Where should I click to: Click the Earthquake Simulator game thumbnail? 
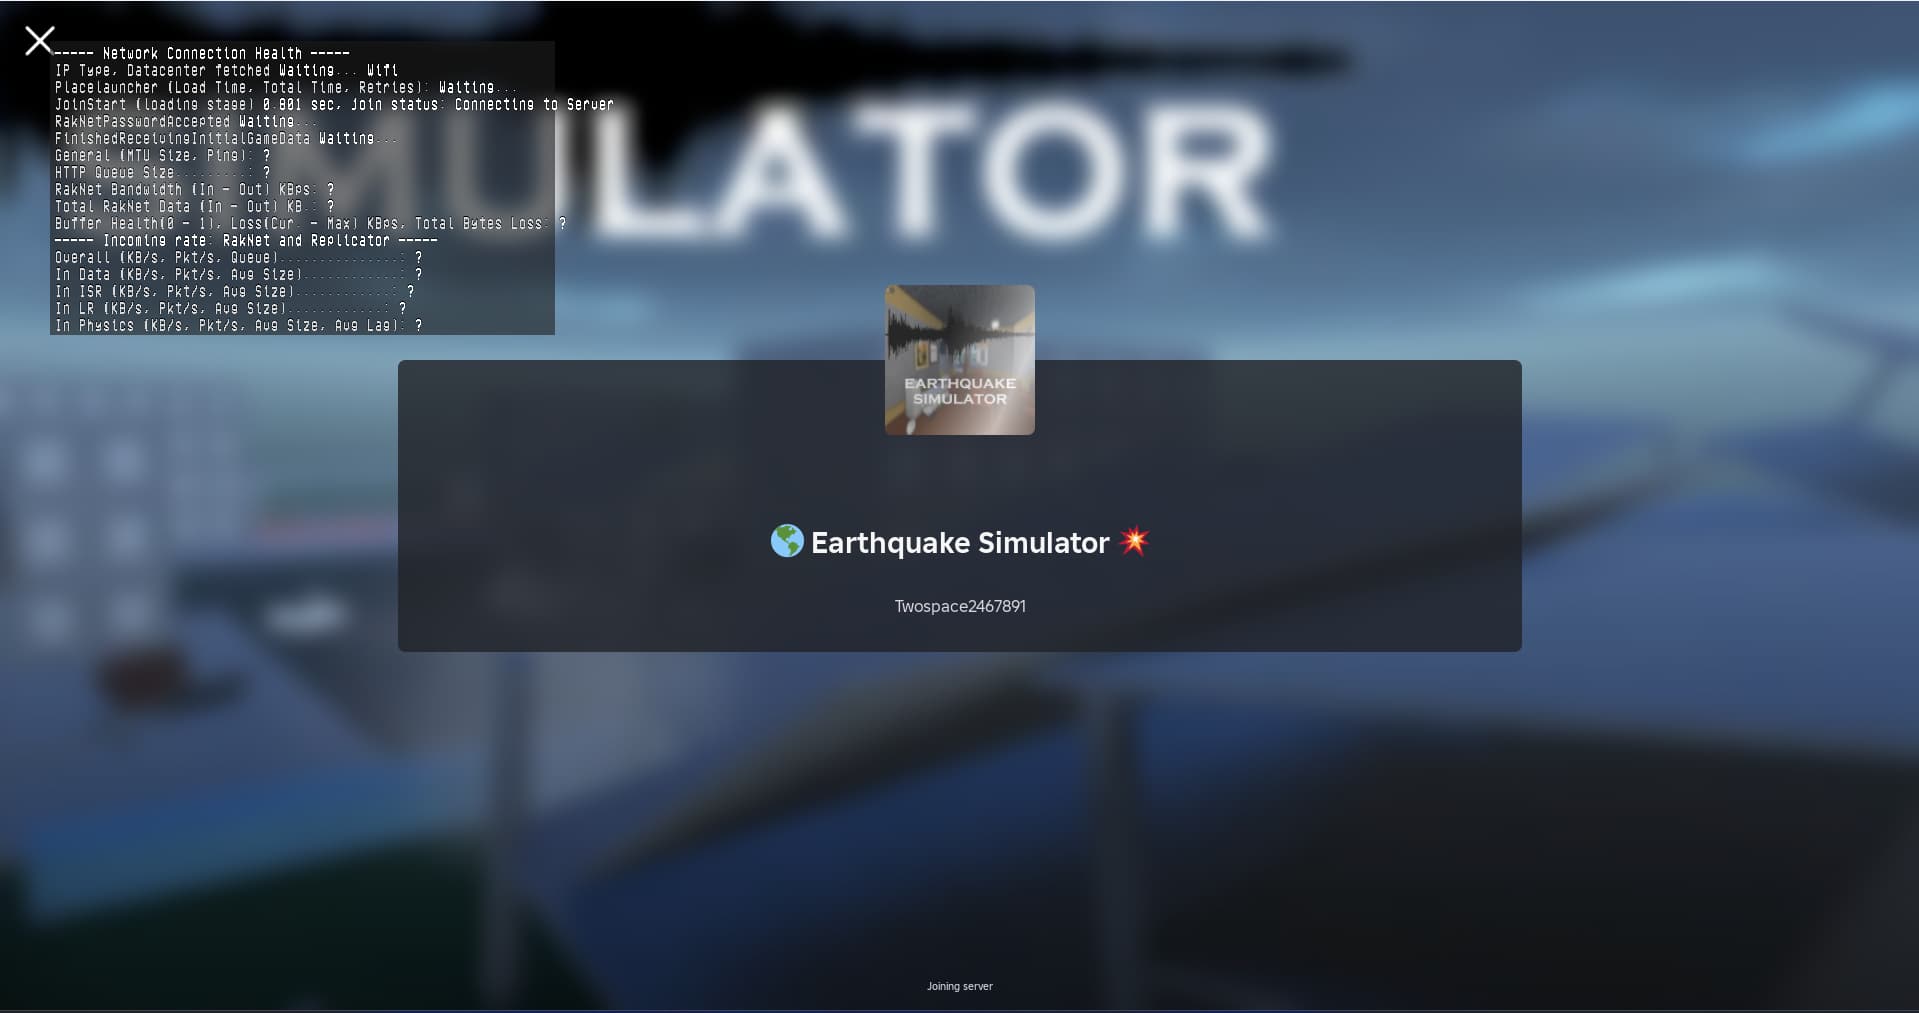960,360
